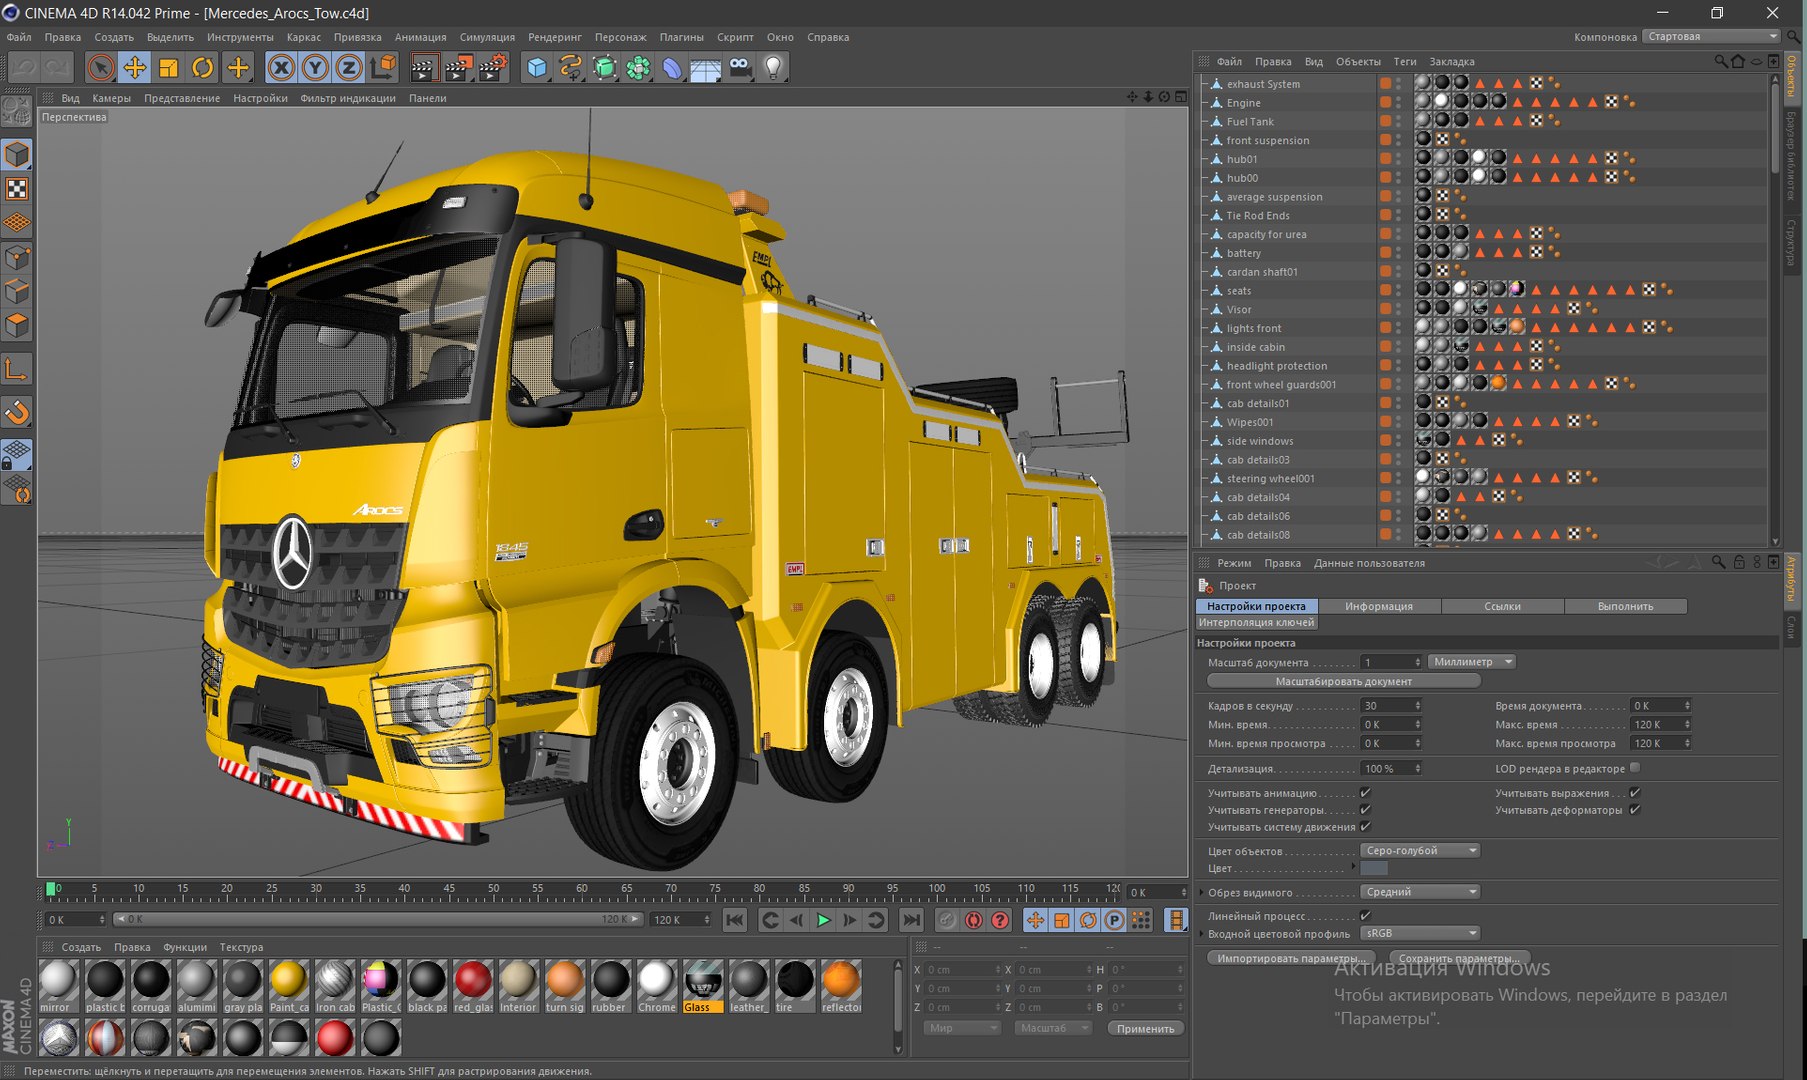Screen dimensions: 1807x1080
Task: Uncheck Учитывать деформаторы
Action: point(1635,809)
